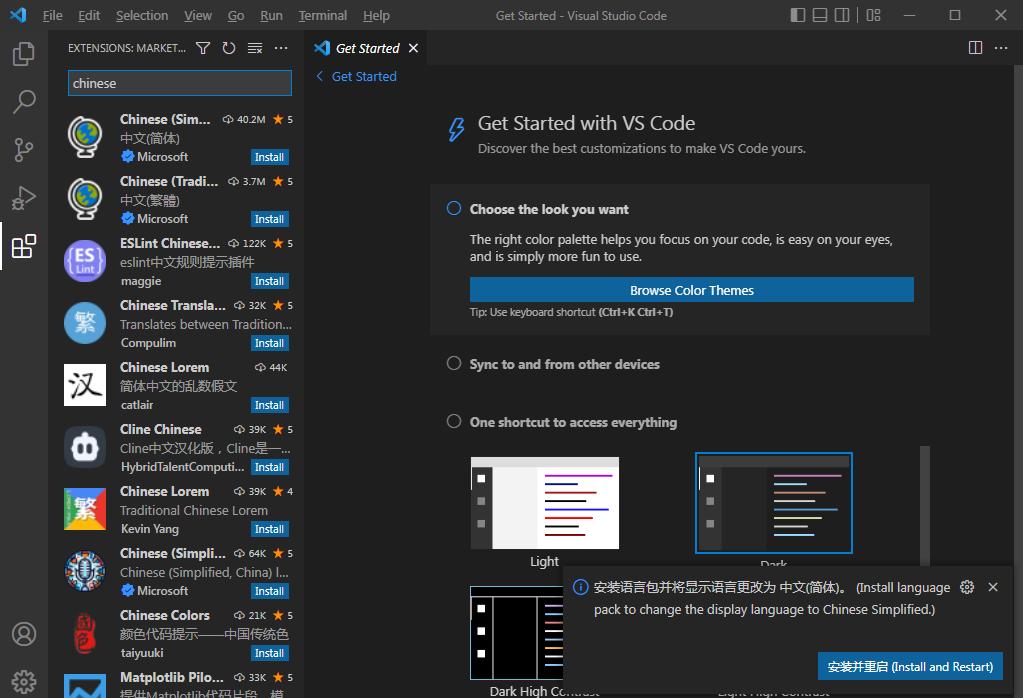This screenshot has width=1023, height=698.
Task: Open the Terminal menu
Action: click(x=322, y=15)
